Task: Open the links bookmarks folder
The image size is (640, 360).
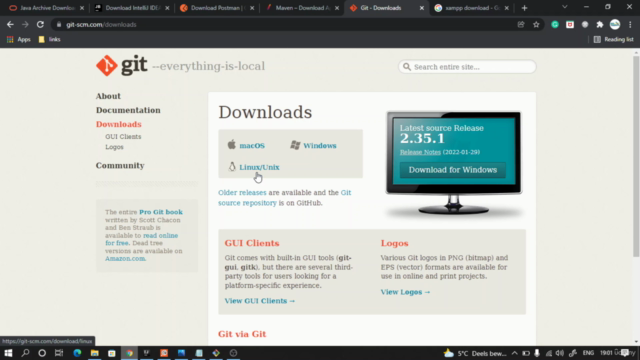Action: coord(49,39)
